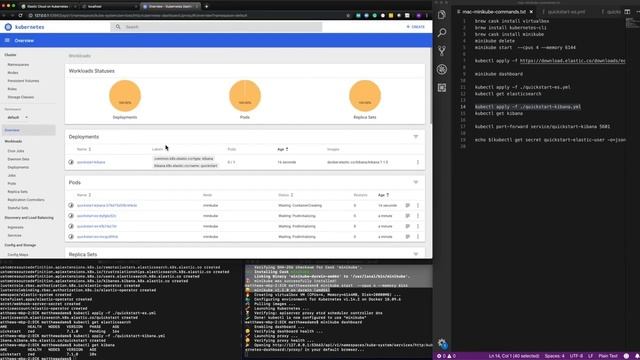Open the VS Code Search magnifier icon

click(442, 33)
